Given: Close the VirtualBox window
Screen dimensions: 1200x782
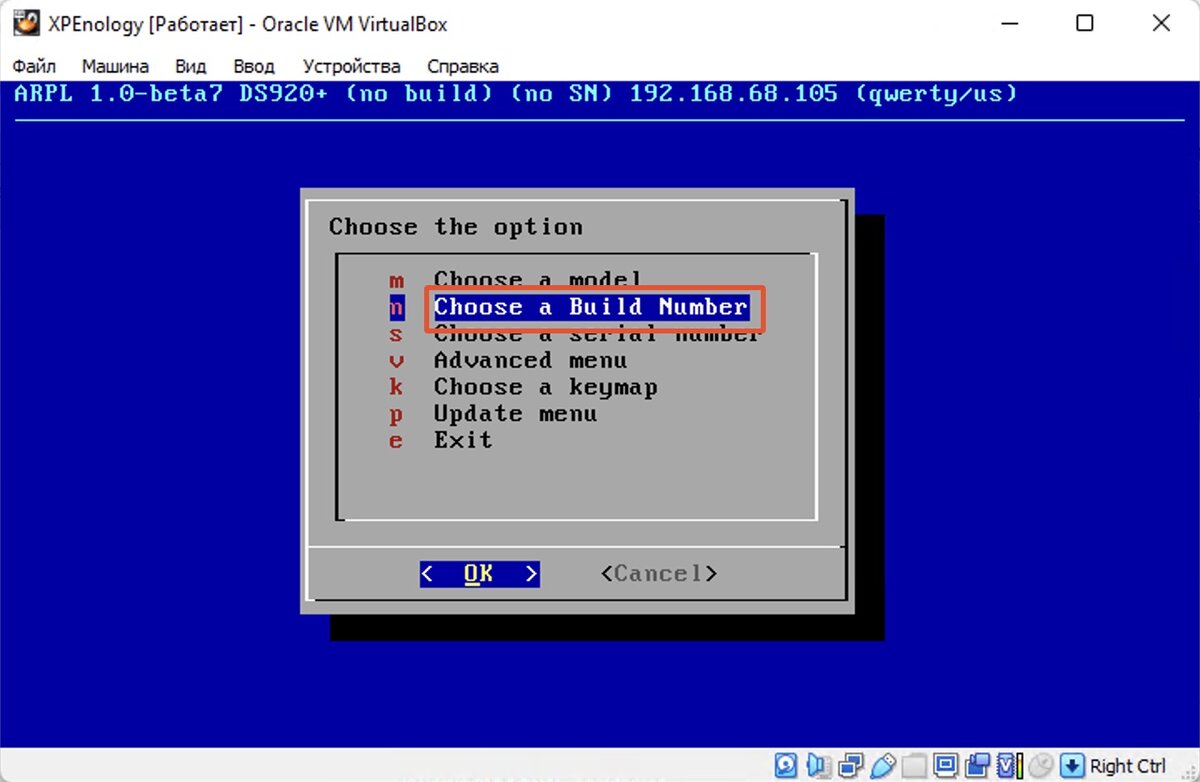Looking at the screenshot, I should tap(1161, 24).
